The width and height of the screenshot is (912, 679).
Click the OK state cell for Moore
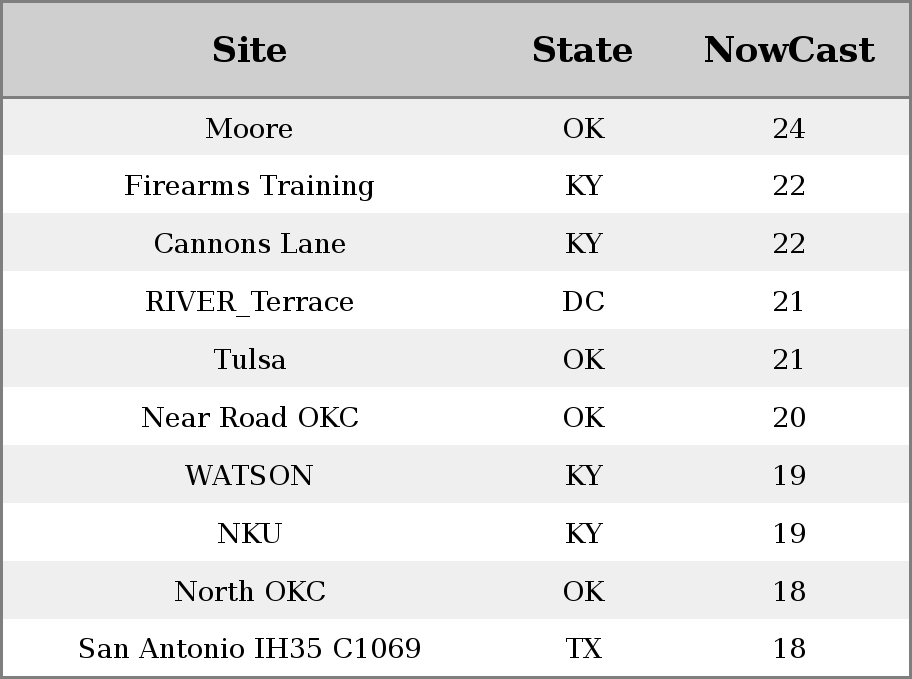[x=583, y=128]
